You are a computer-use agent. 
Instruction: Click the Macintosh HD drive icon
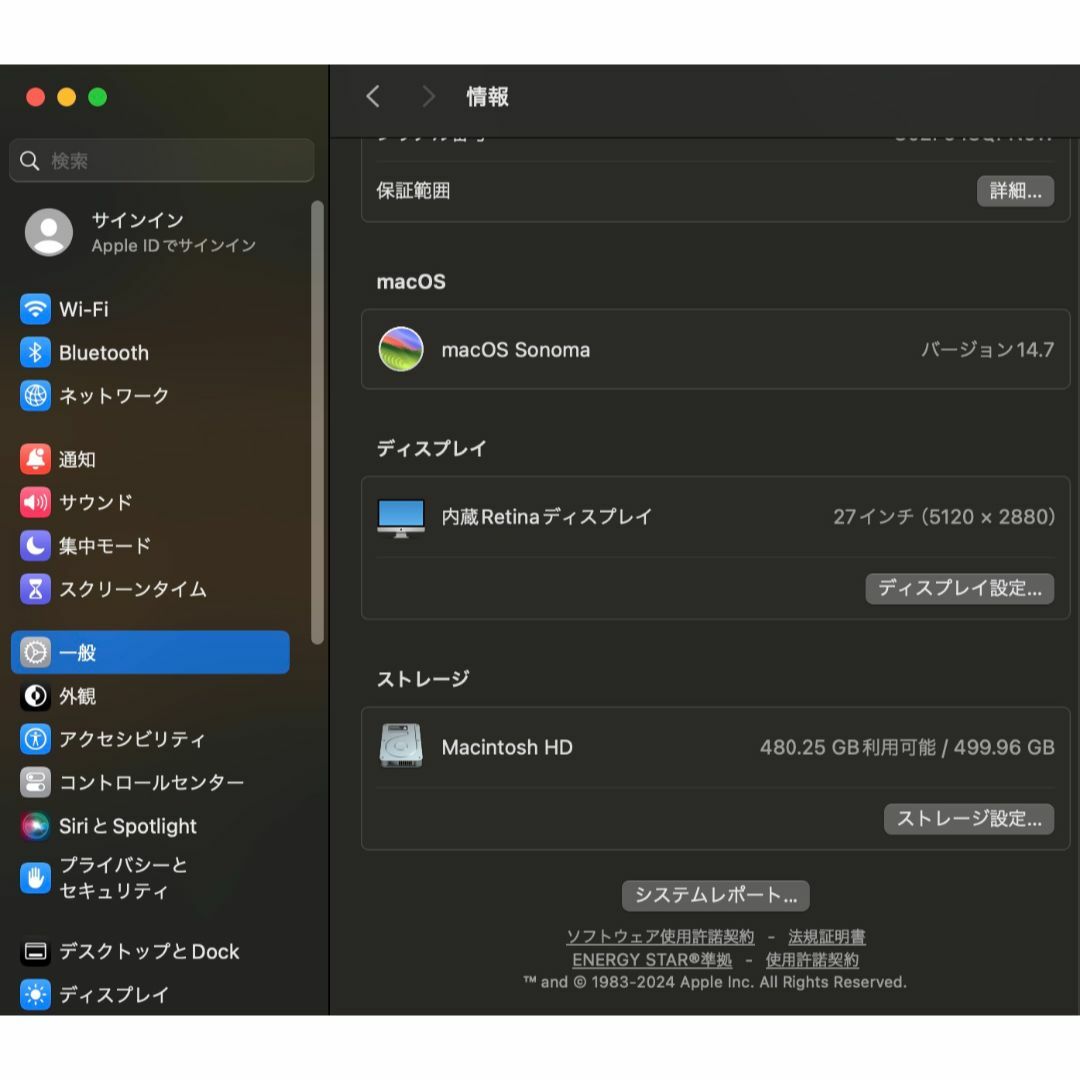click(x=401, y=746)
